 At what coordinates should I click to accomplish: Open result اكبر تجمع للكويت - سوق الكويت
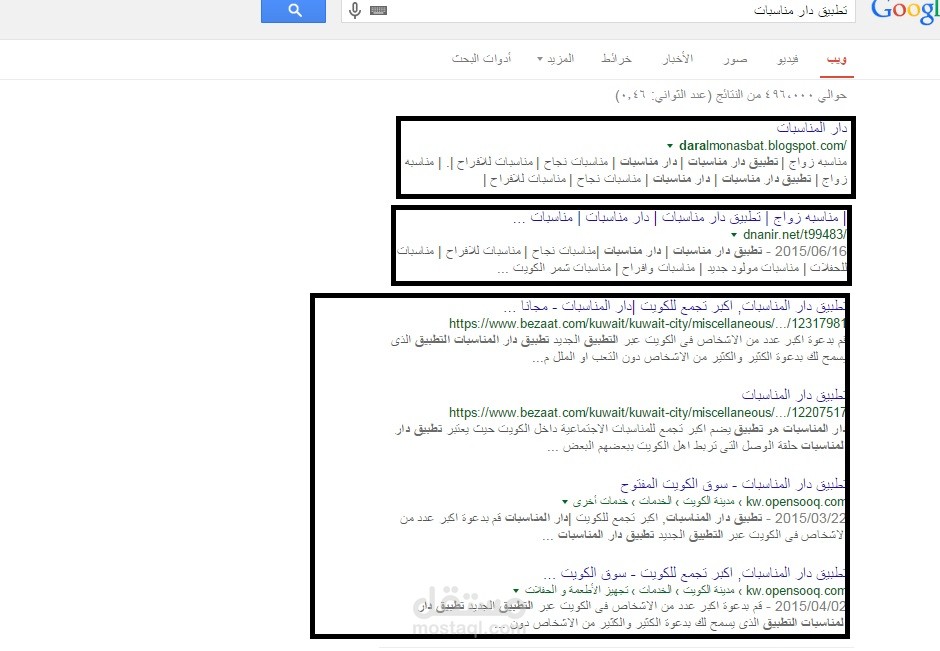click(694, 573)
